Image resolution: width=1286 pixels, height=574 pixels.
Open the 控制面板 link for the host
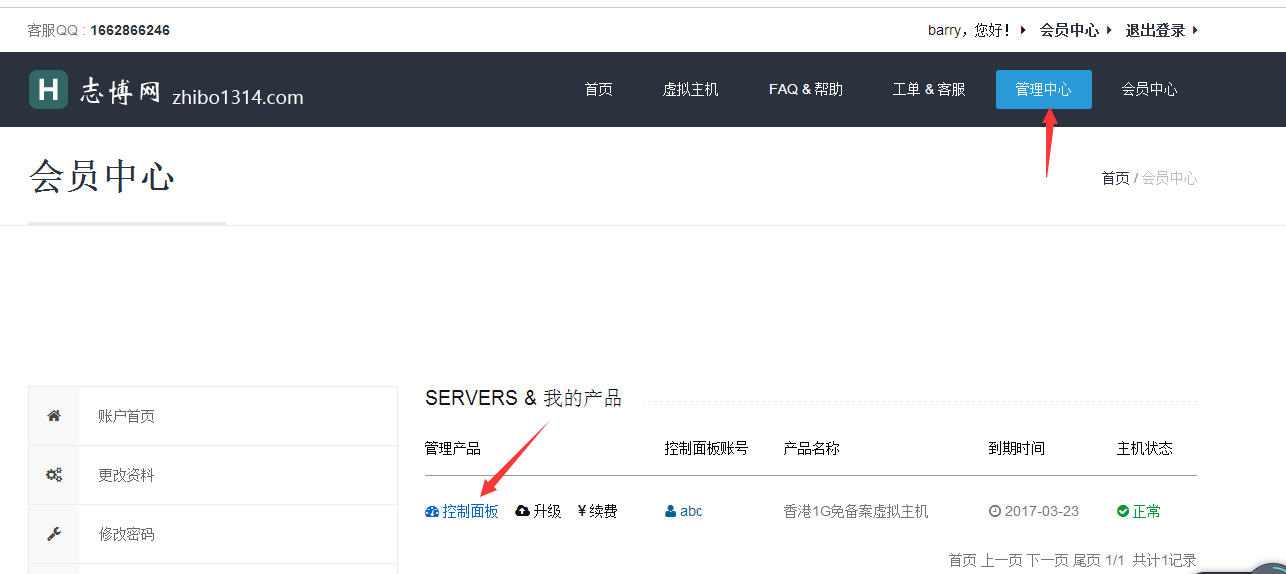pyautogui.click(x=470, y=512)
